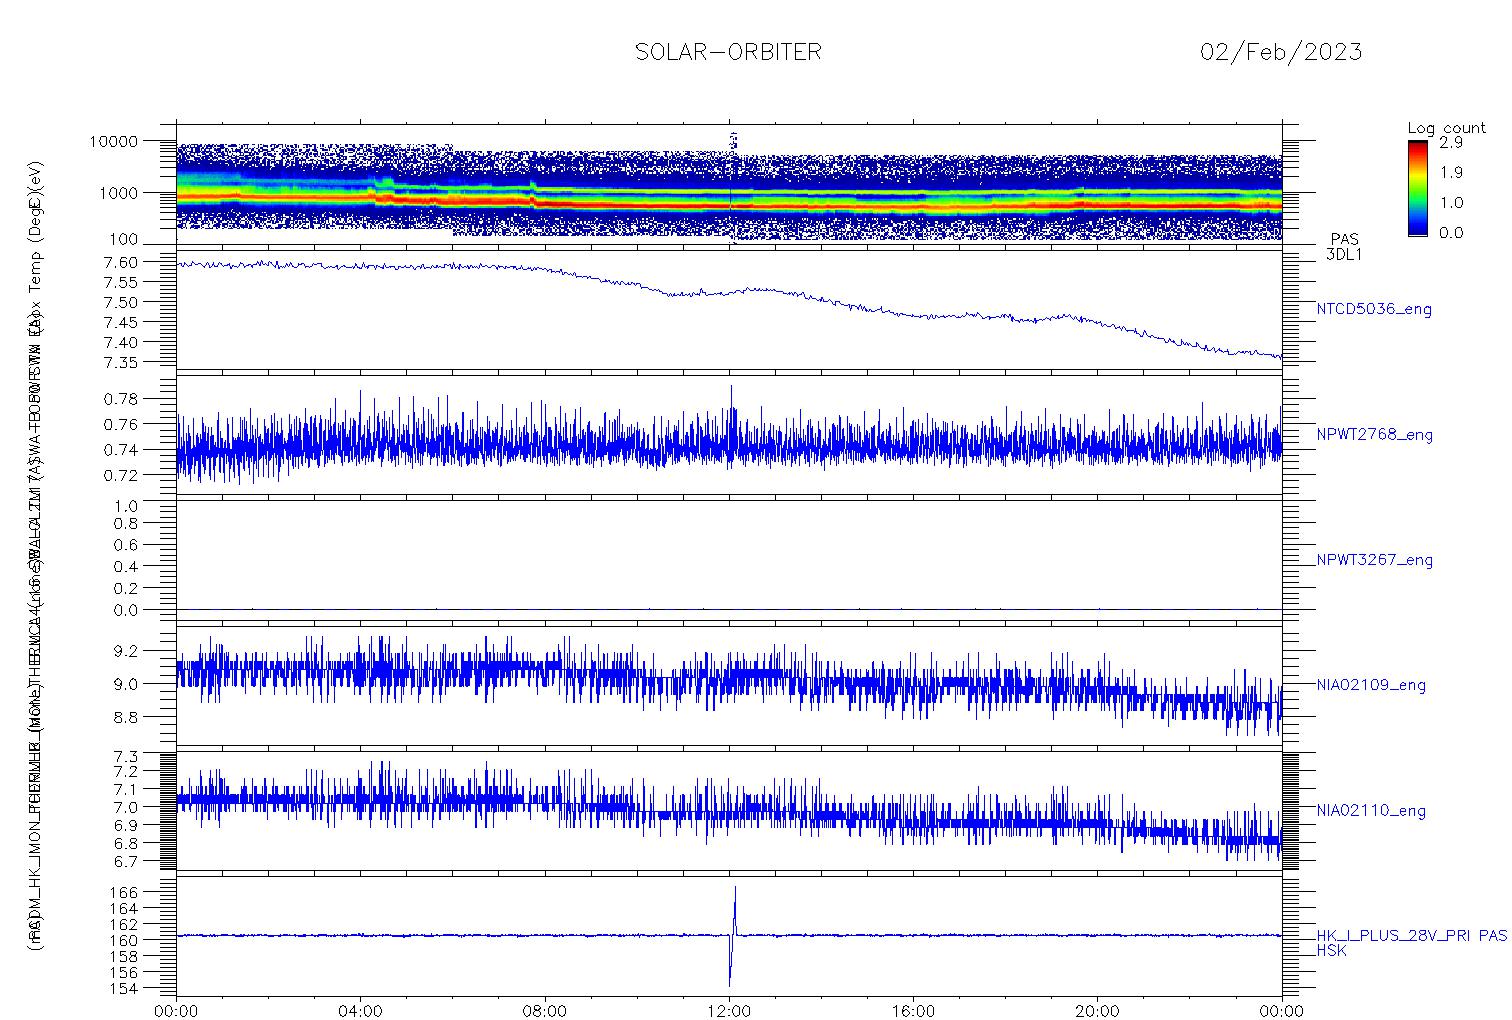
Task: Select the 02/Feb/2023 date label
Action: [x=1281, y=52]
